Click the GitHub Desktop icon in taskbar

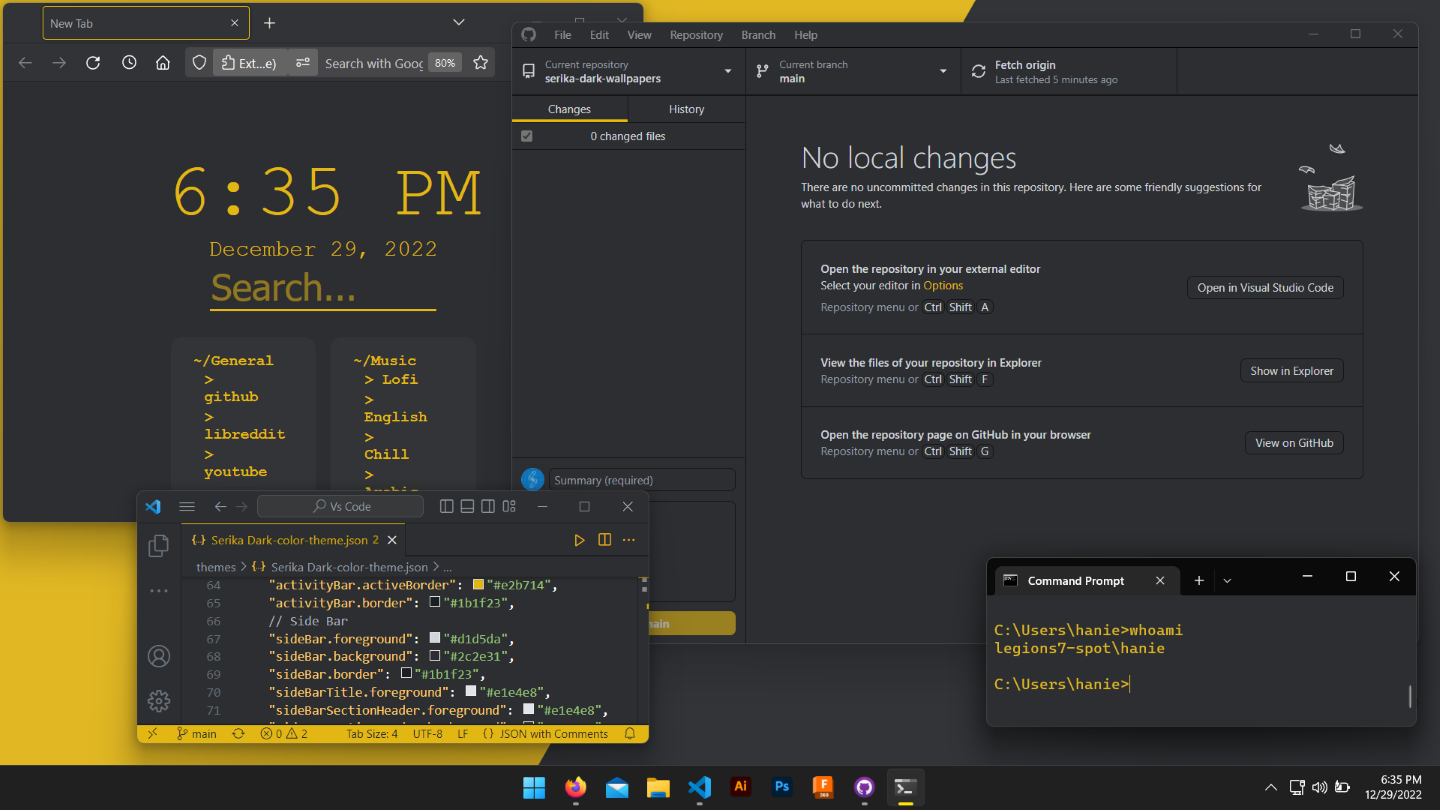[x=864, y=787]
